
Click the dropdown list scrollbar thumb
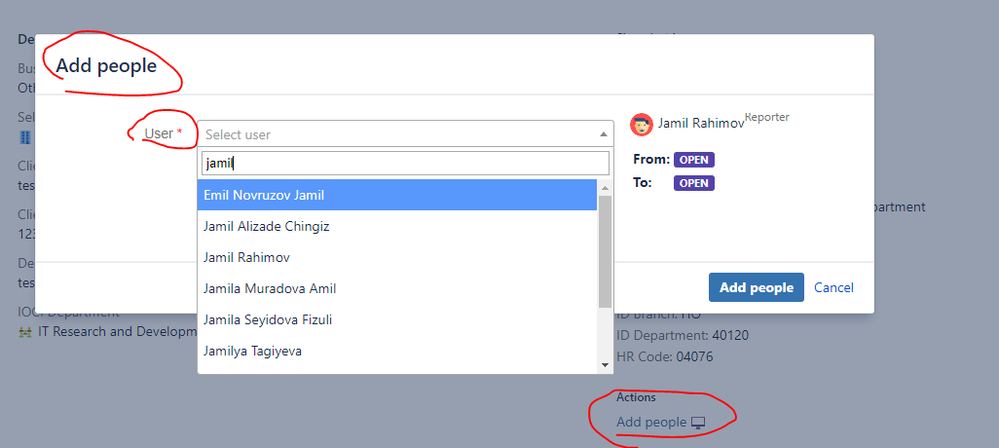coord(605,251)
